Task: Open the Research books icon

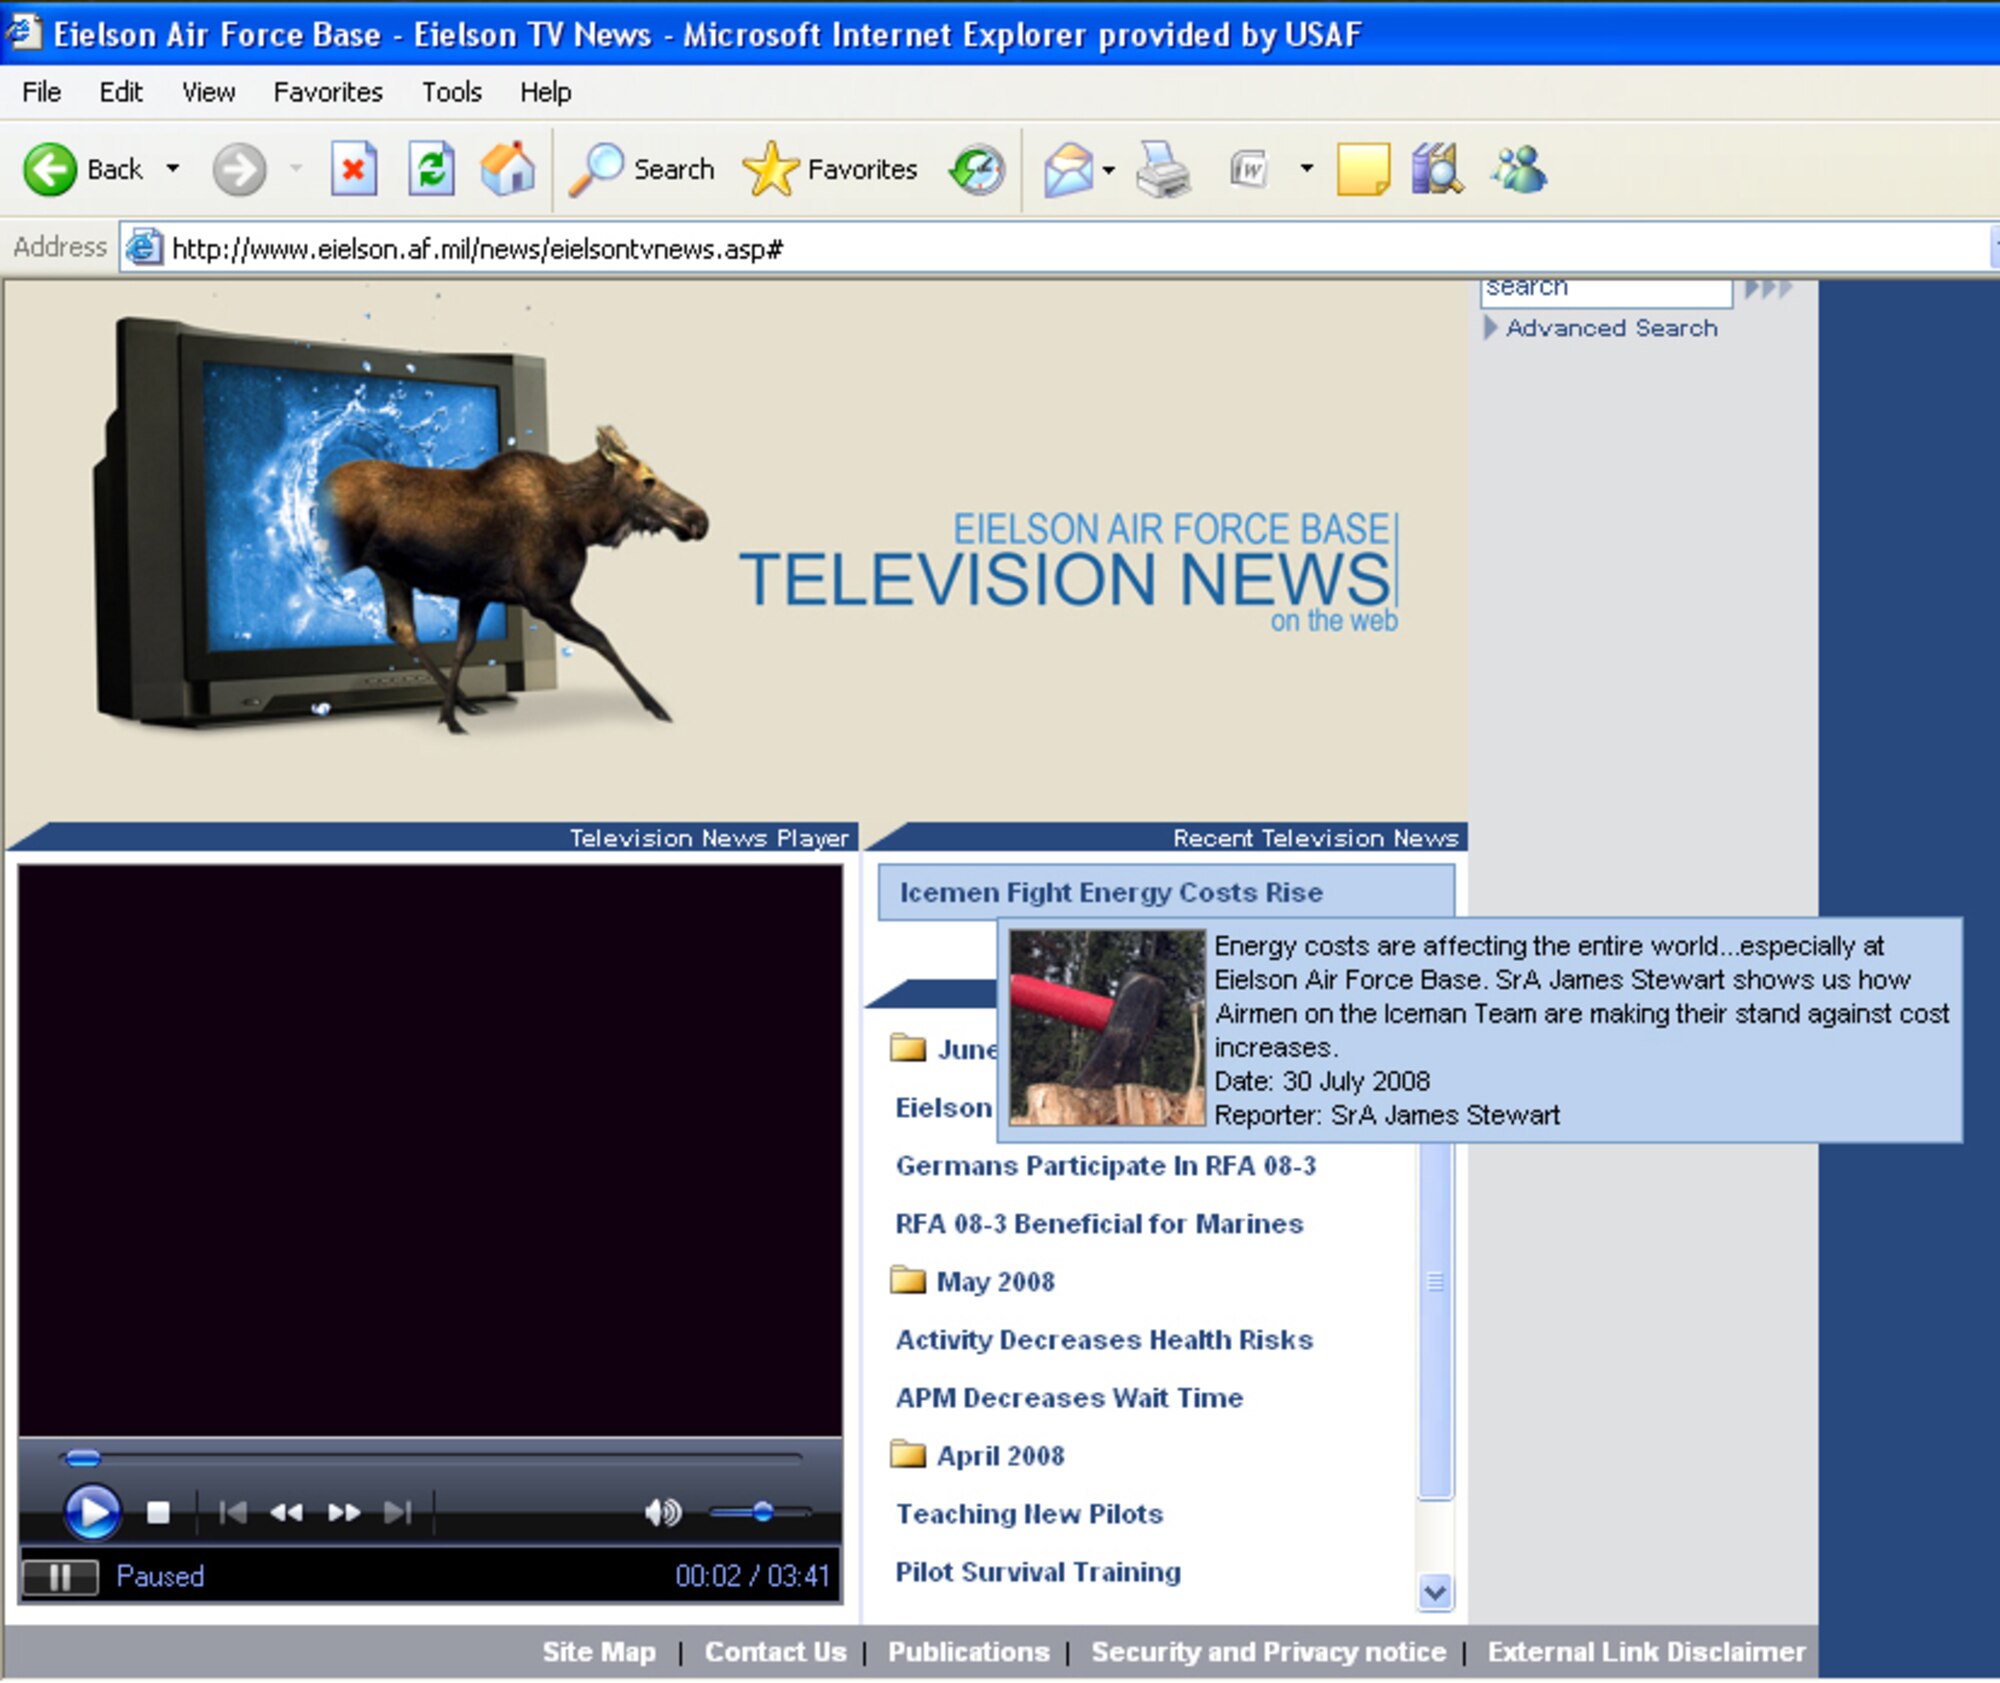Action: 1437,168
